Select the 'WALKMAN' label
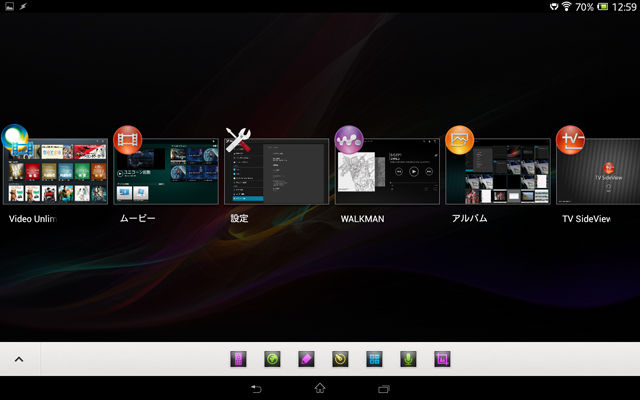Viewport: 640px width, 400px height. coord(362,219)
